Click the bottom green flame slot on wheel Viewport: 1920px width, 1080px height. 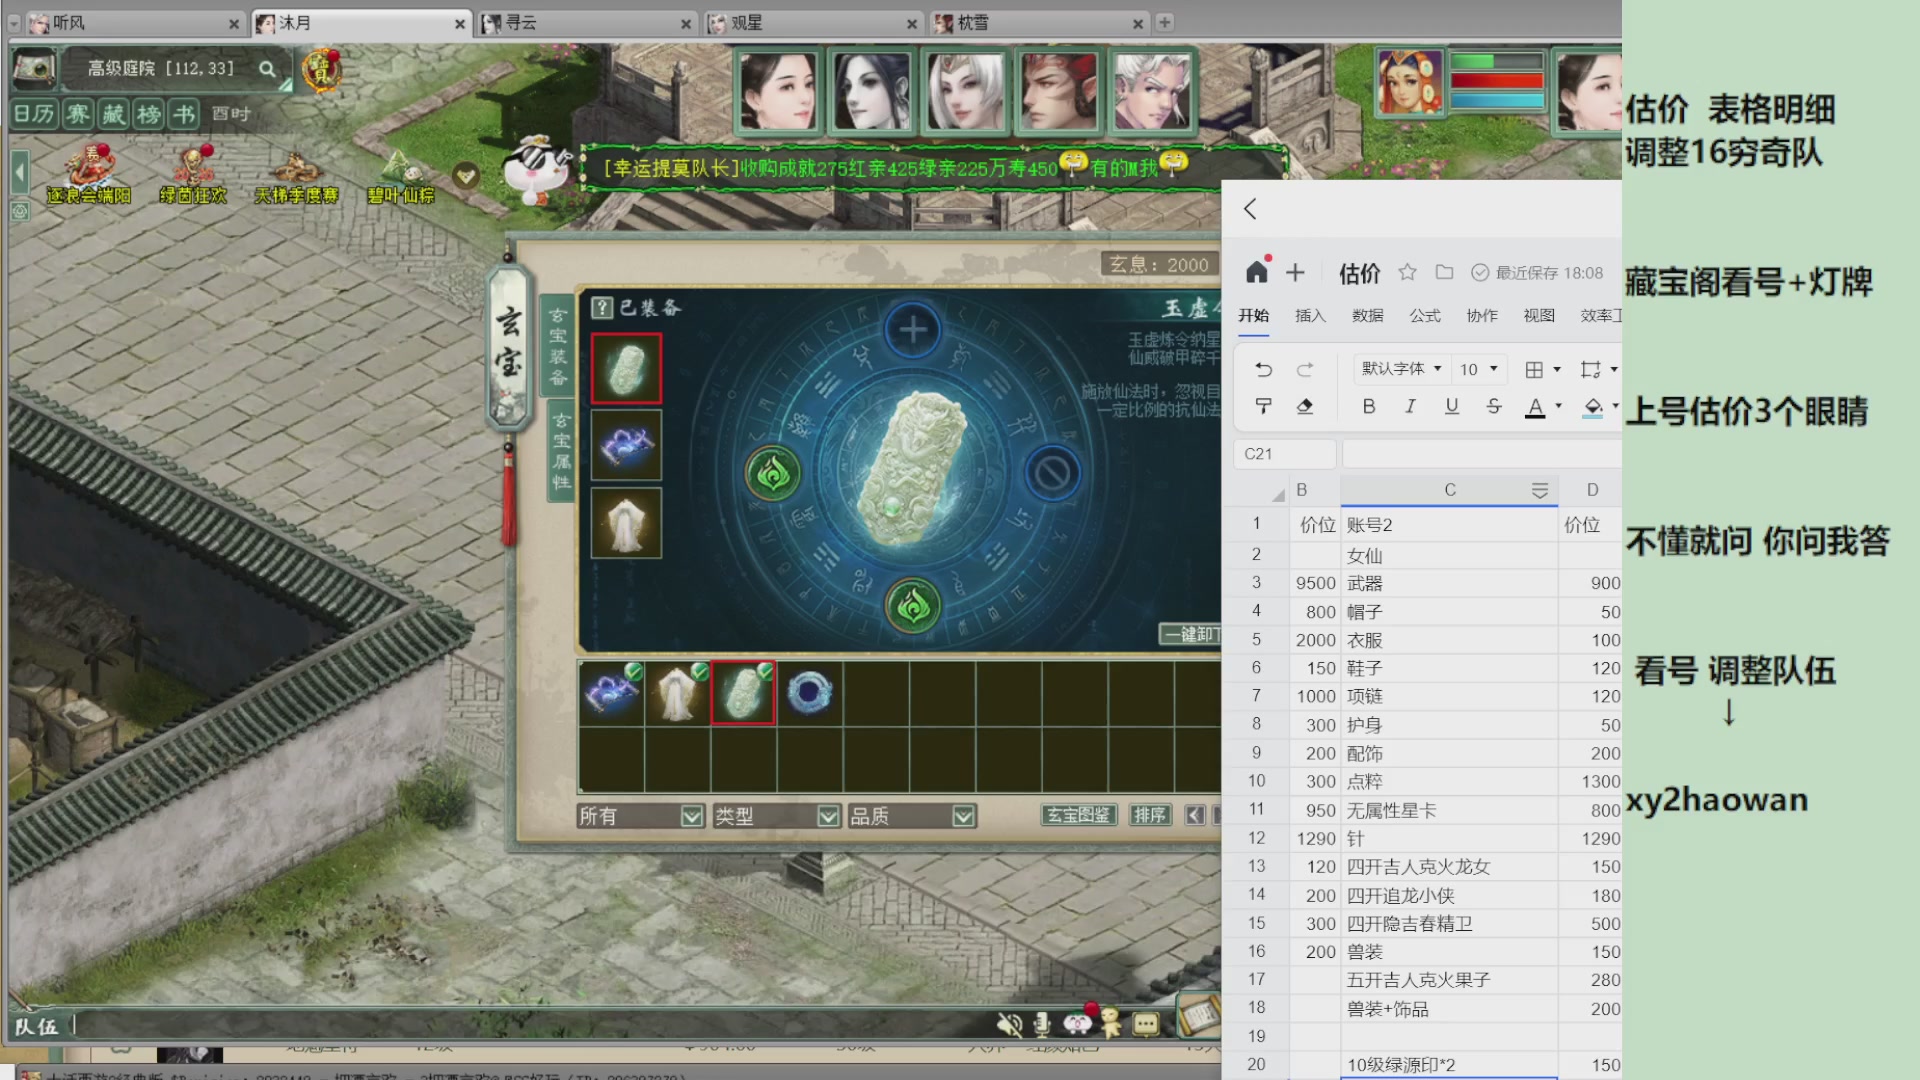[912, 606]
